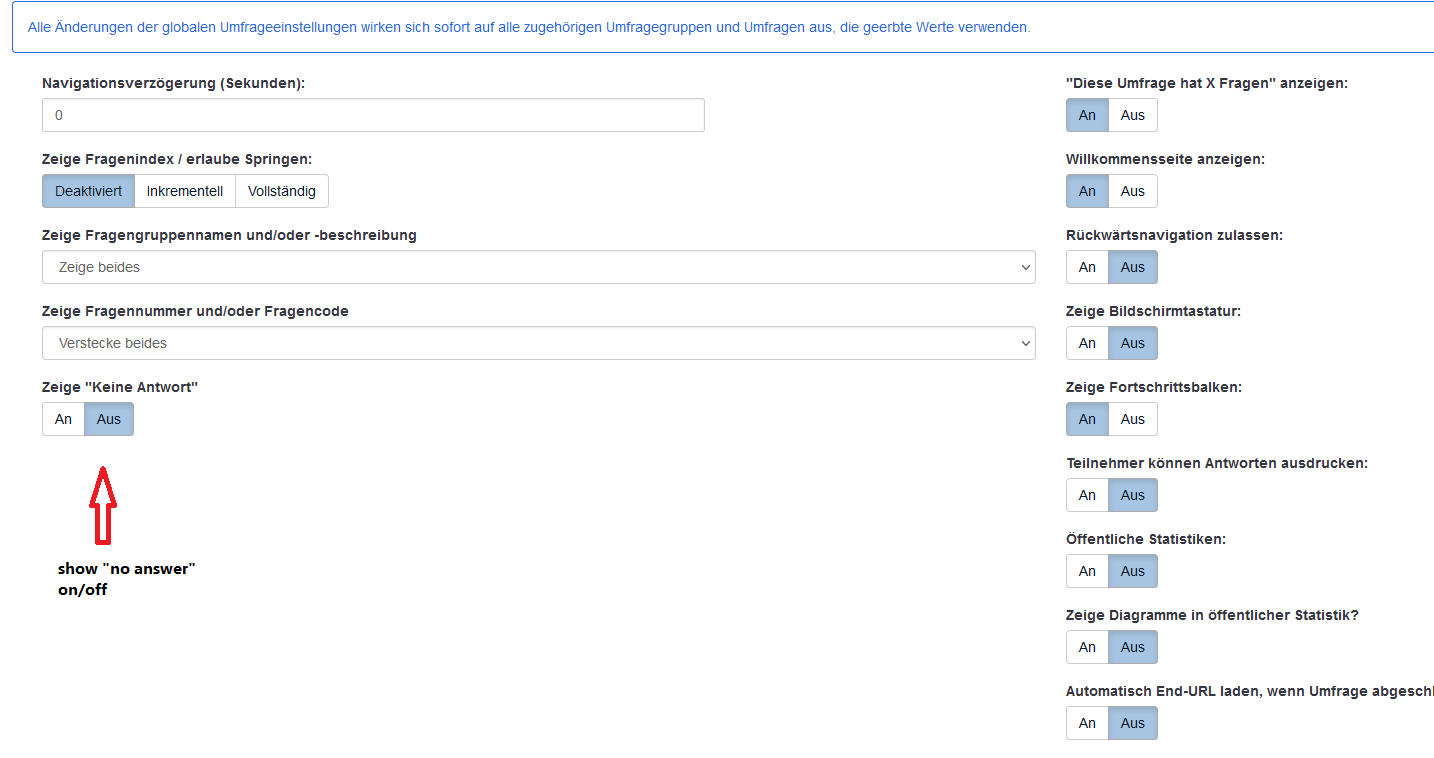Set Öffentliche Statistiken to An
1434x758 pixels.
tap(1087, 571)
